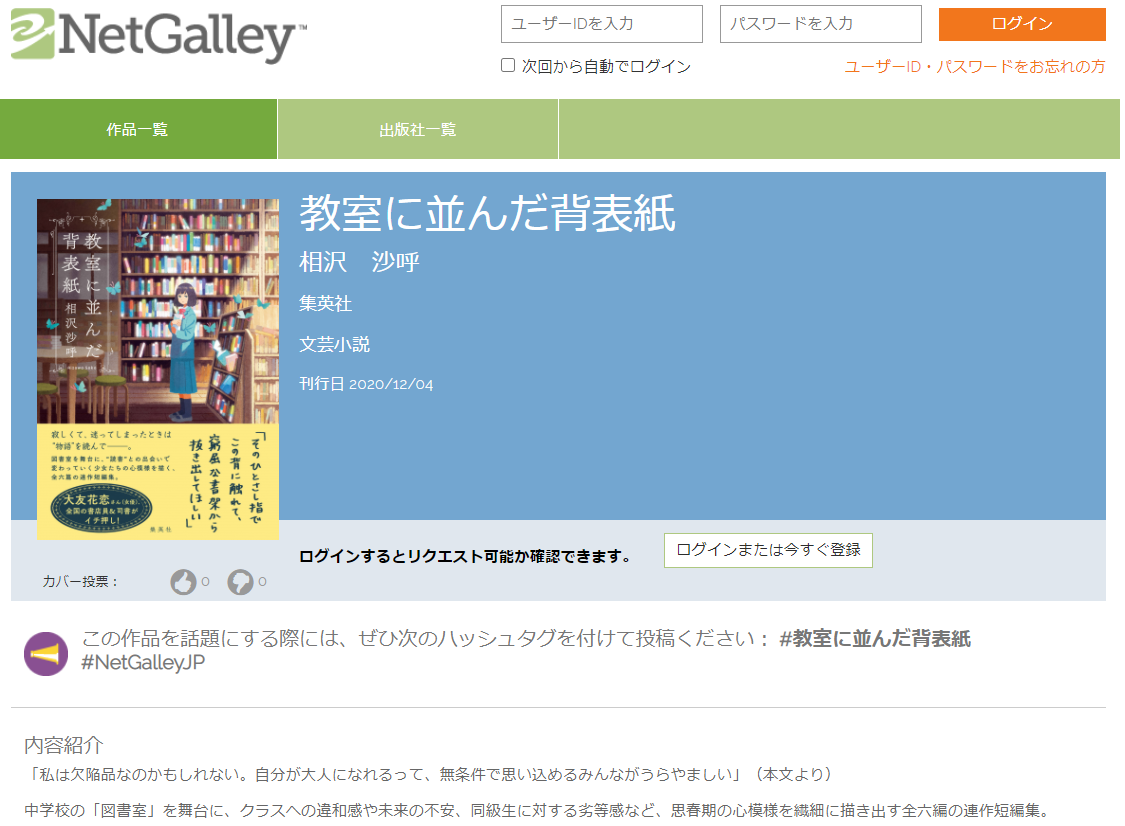Click ログインまたは今すぐ登録 button
Screen dimensions: 1125x826
(768, 550)
